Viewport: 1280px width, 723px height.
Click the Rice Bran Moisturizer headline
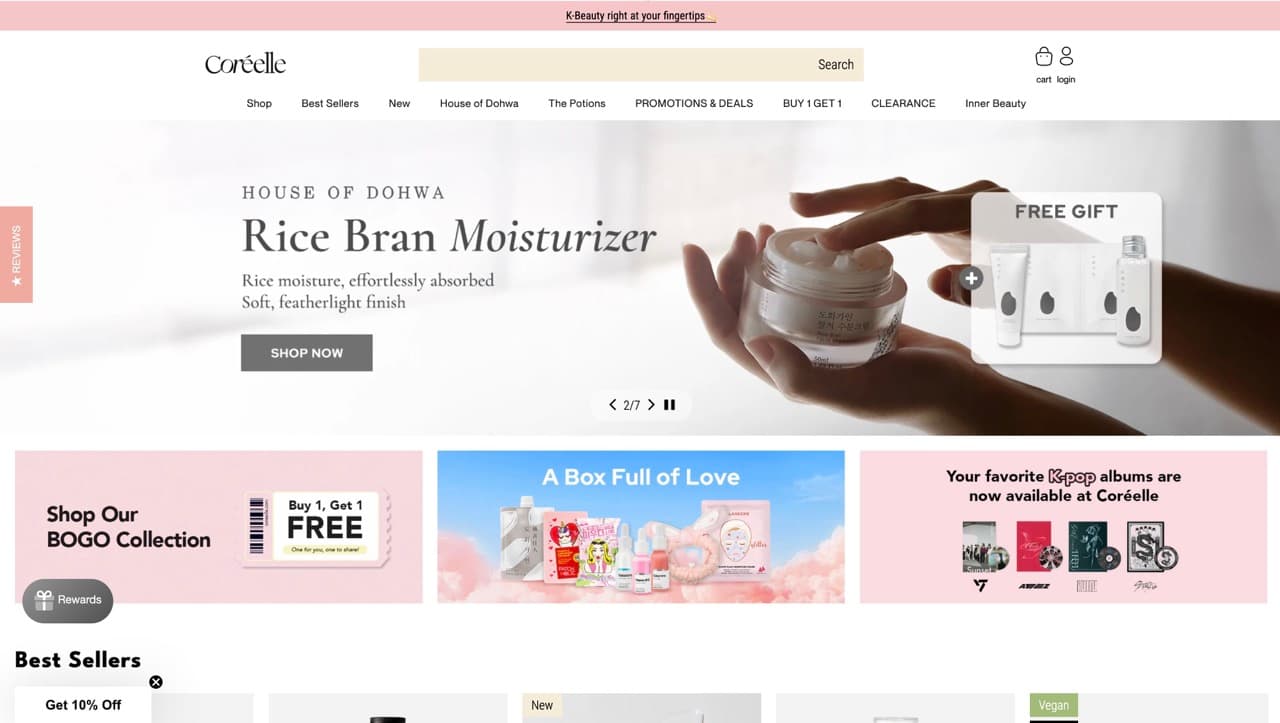[x=449, y=236]
